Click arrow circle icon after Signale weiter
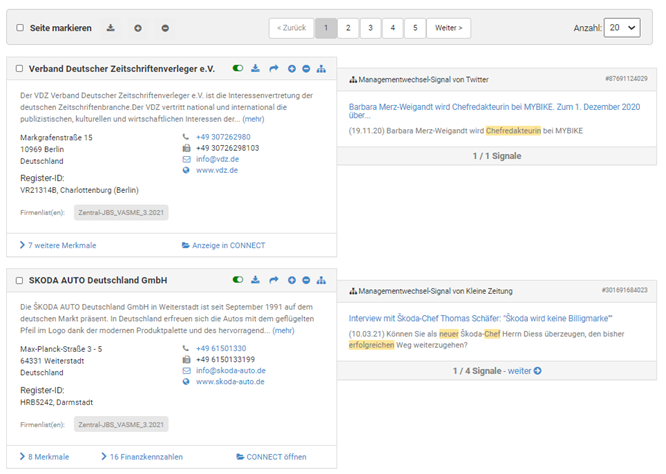This screenshot has width=666, height=474. 538,371
